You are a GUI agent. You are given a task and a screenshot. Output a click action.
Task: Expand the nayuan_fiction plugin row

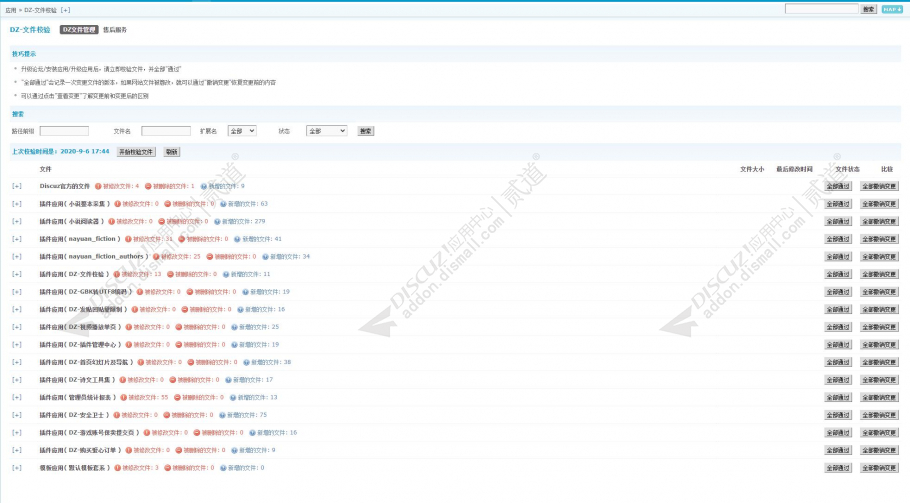click(x=17, y=239)
